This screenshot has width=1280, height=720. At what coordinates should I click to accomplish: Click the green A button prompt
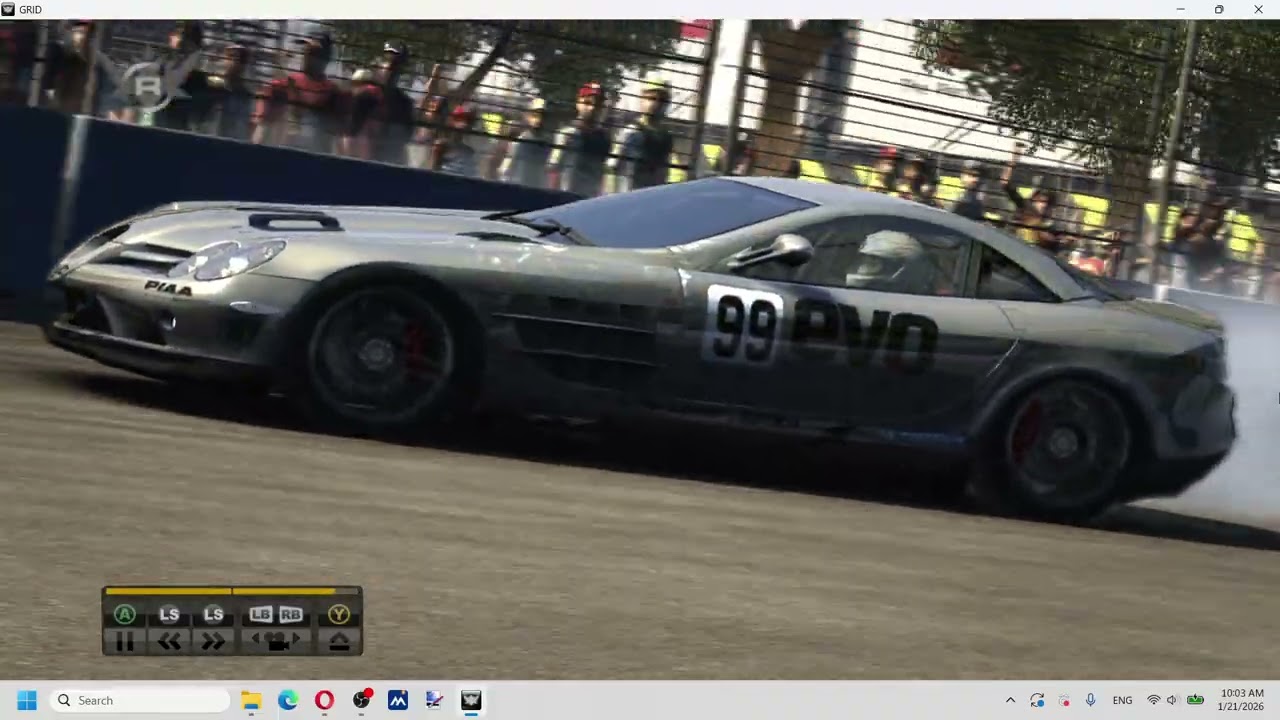tap(124, 615)
